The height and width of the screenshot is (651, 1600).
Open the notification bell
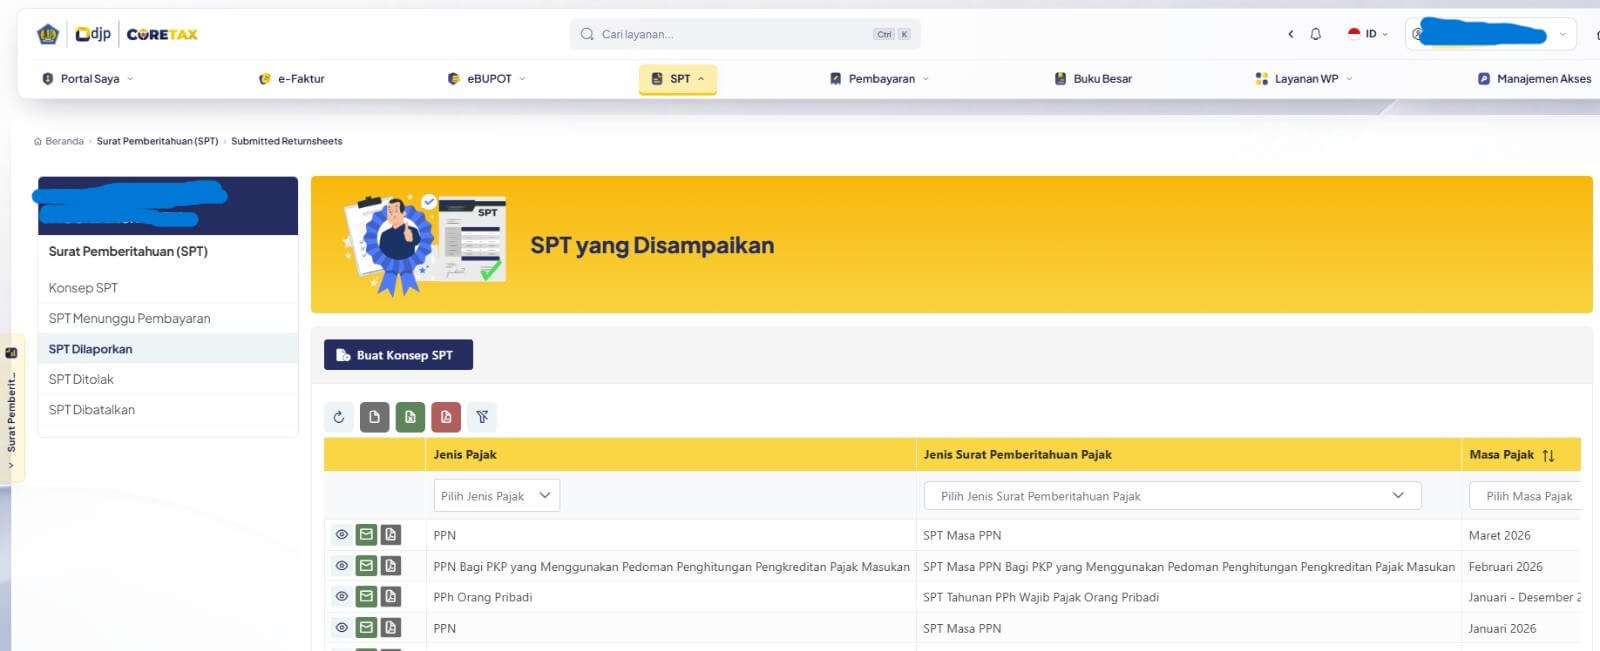(1316, 34)
